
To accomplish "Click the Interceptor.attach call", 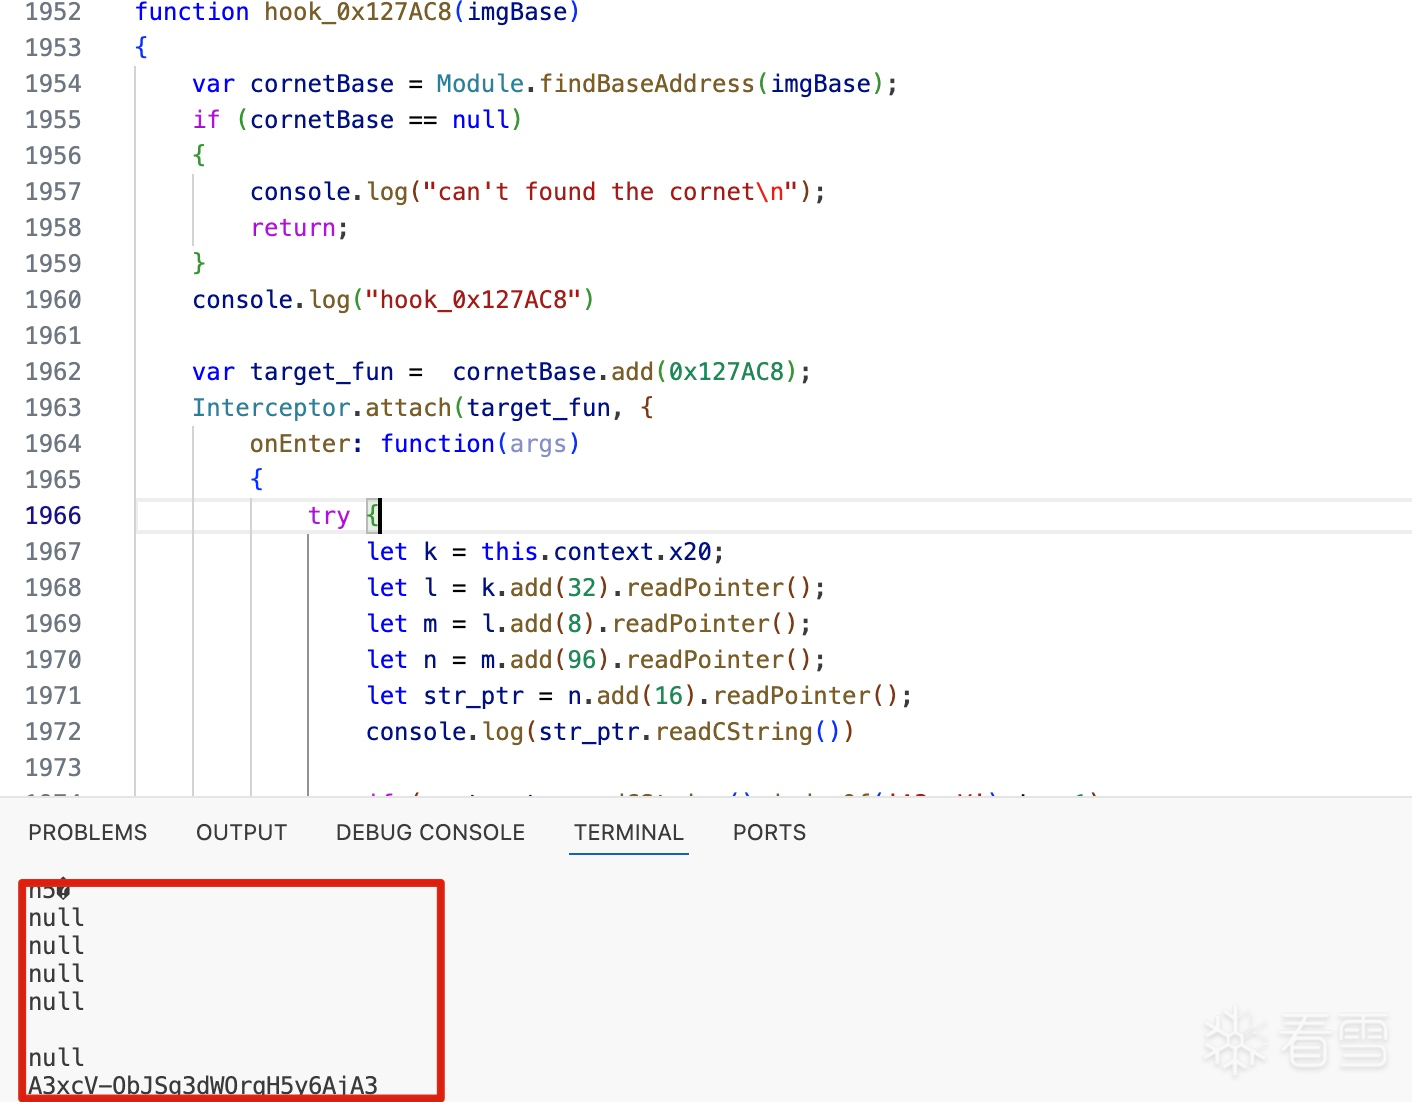I will [422, 408].
